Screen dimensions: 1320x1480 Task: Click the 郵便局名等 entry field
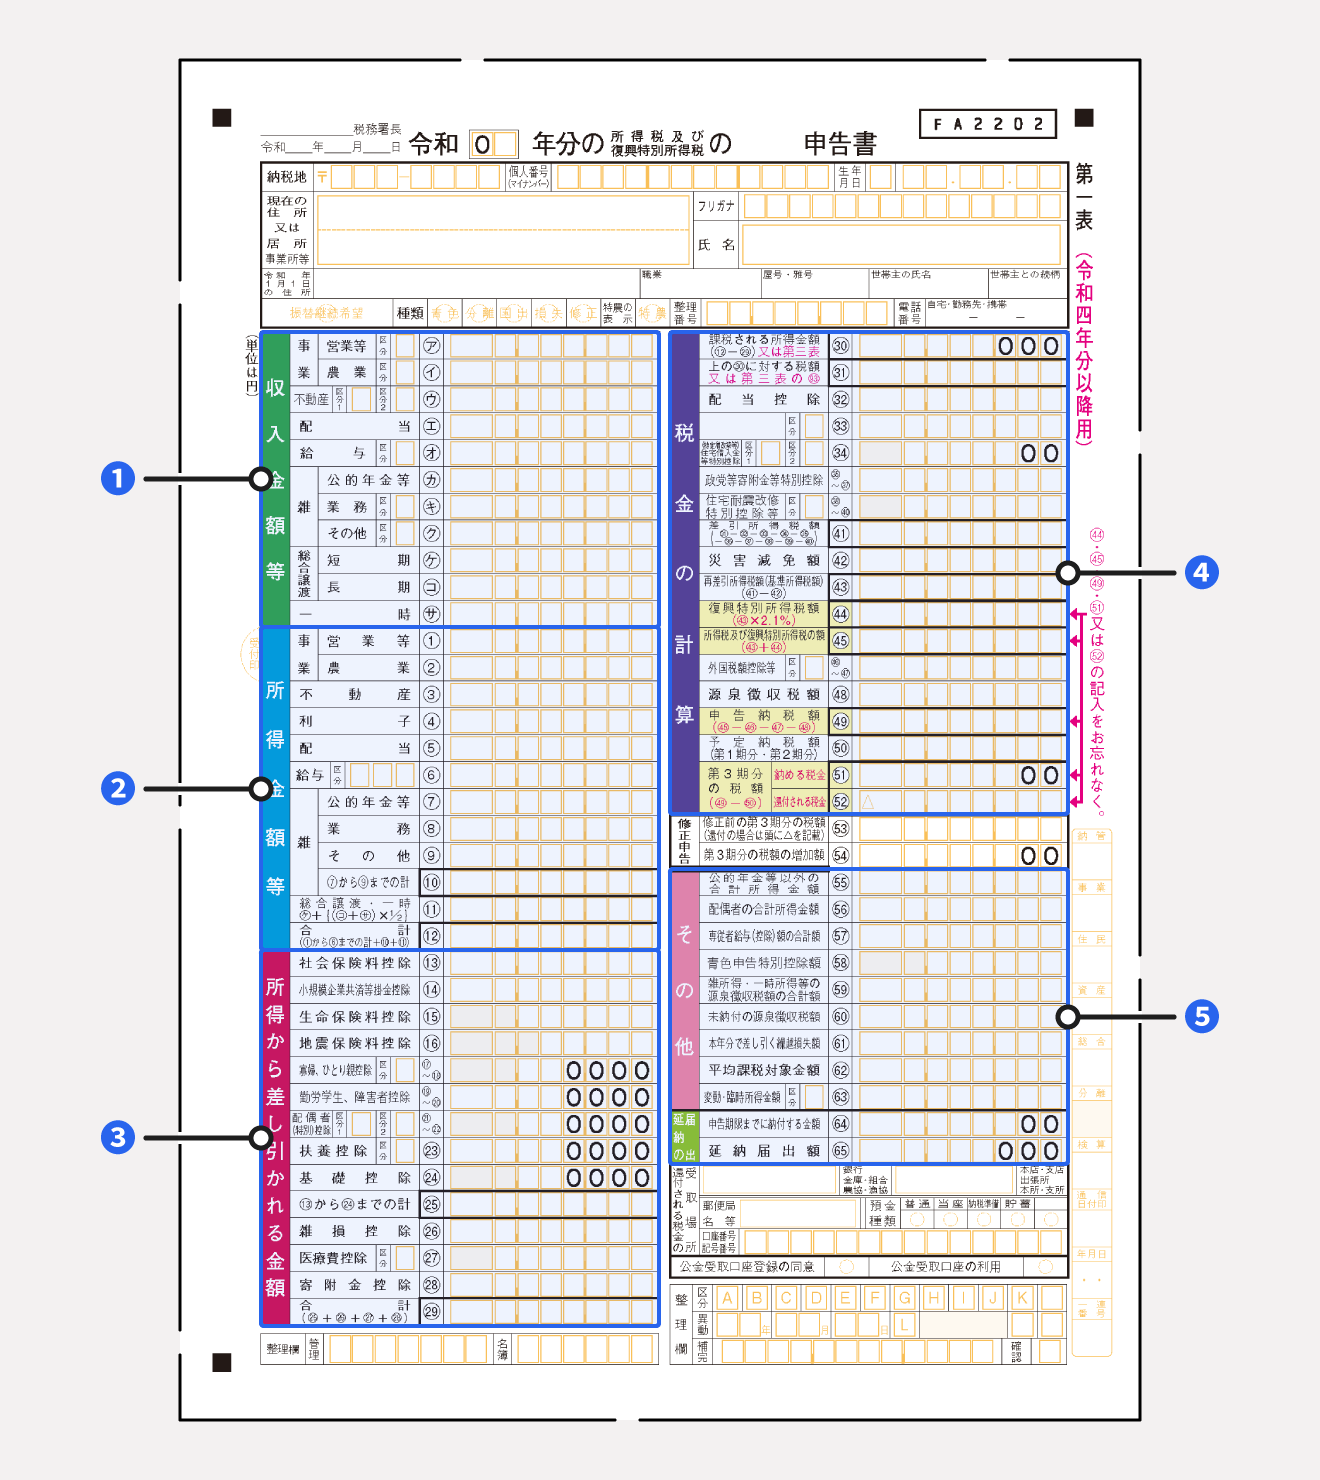(800, 1214)
